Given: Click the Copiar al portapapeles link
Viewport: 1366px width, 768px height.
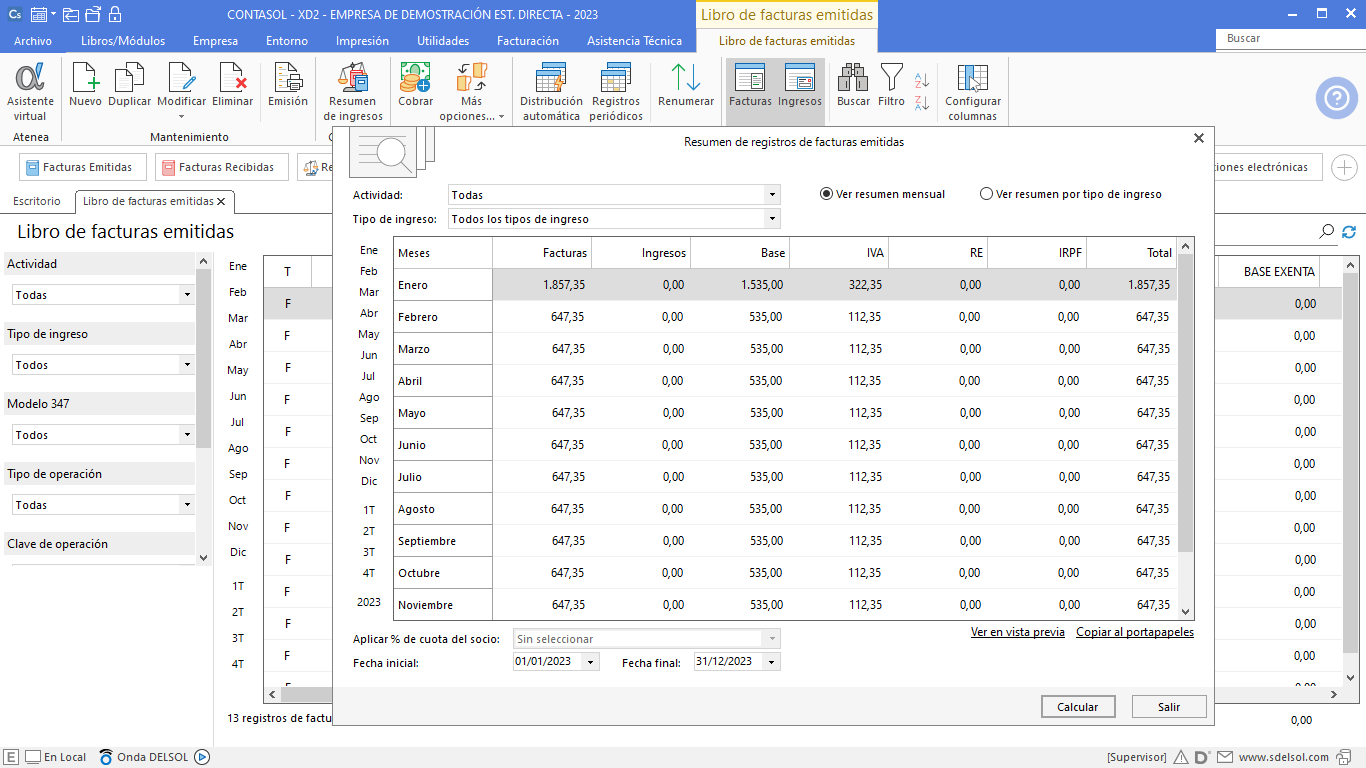Looking at the screenshot, I should click(1134, 632).
